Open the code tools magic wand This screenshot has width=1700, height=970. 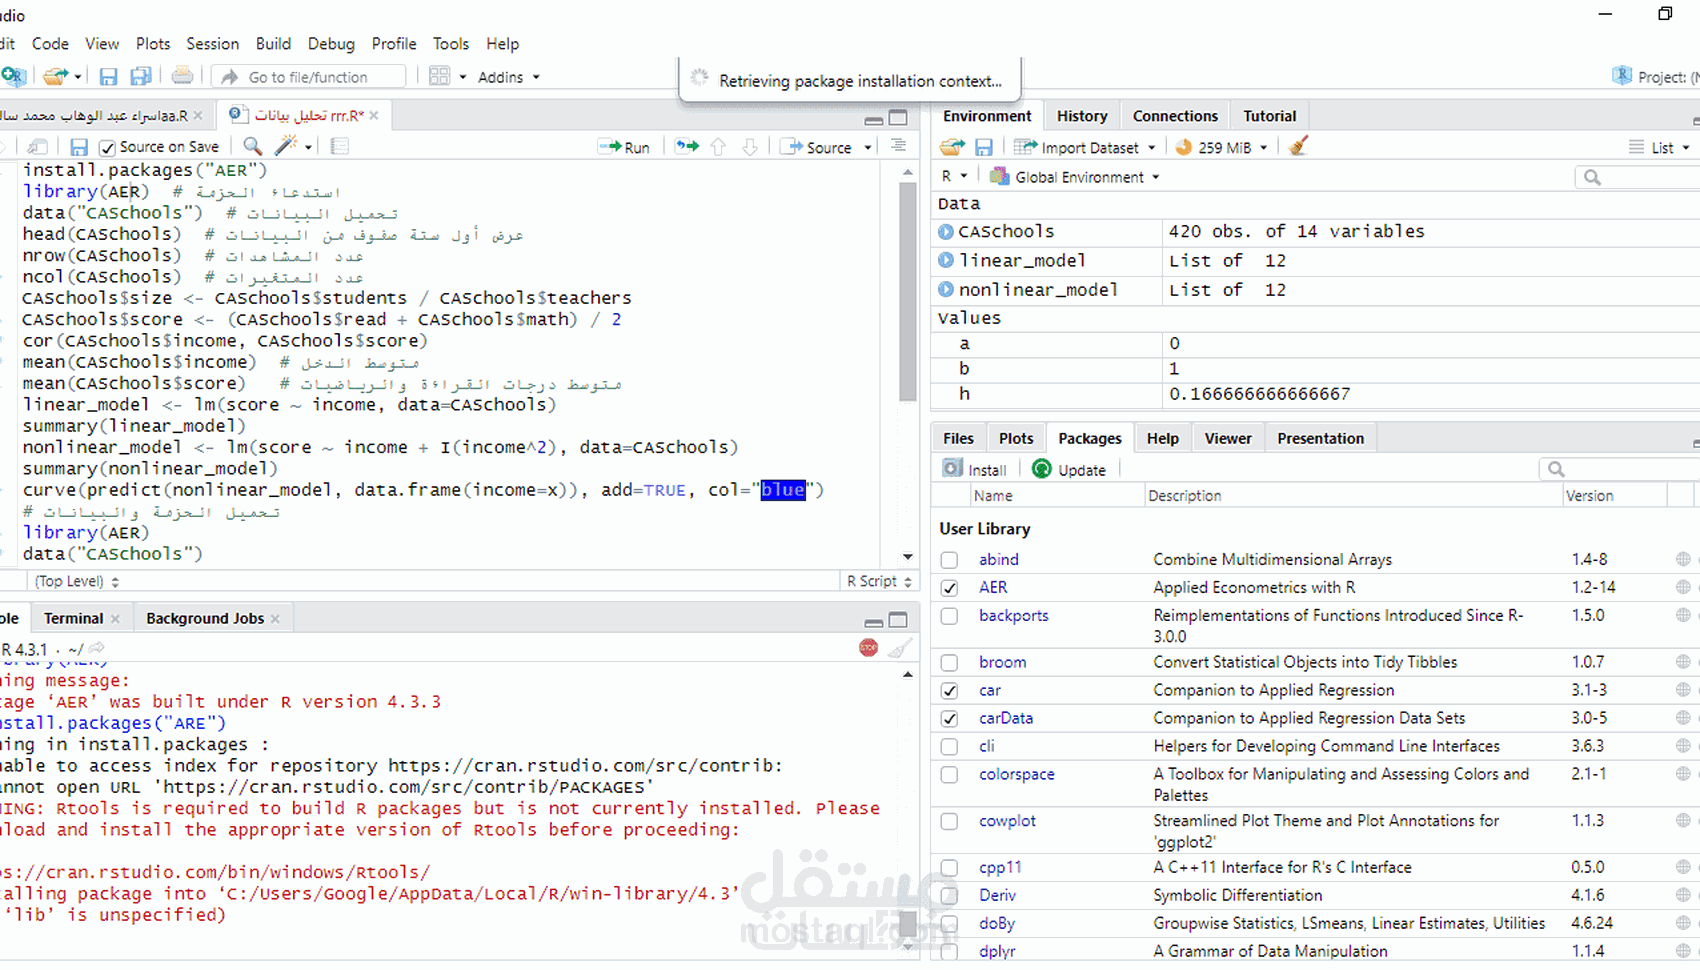pos(287,146)
